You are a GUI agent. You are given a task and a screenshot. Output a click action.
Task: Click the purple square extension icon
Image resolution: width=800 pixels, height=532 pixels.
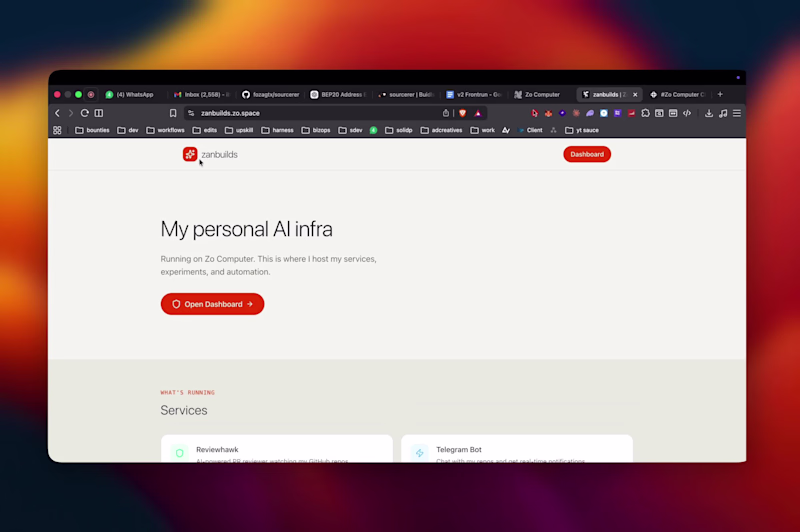(x=617, y=113)
